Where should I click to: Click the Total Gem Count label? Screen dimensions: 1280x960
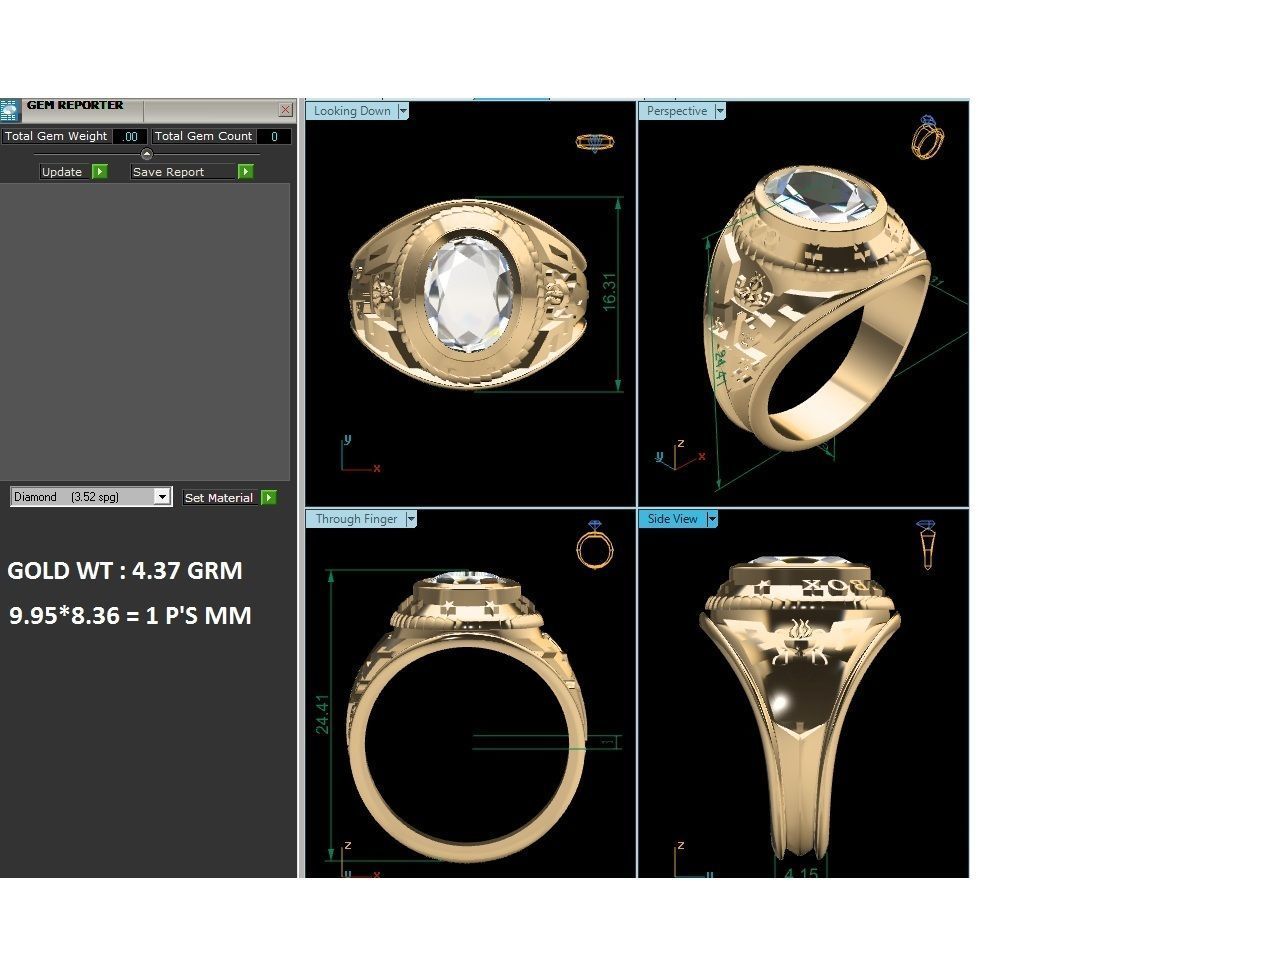[203, 136]
